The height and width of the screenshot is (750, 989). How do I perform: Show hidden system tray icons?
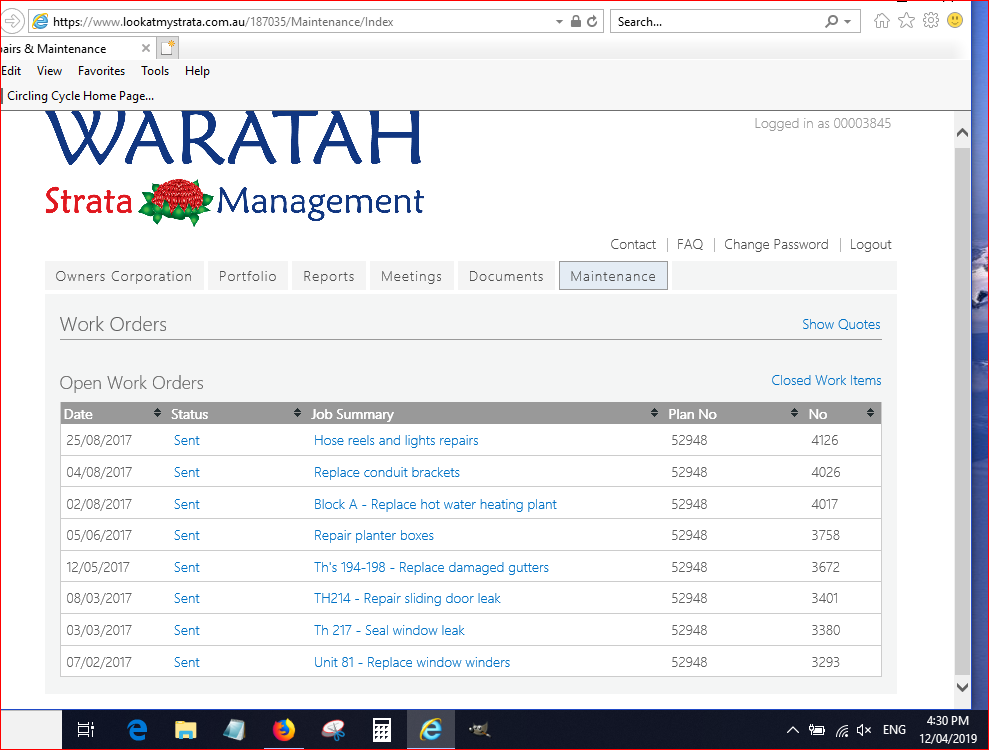(793, 730)
